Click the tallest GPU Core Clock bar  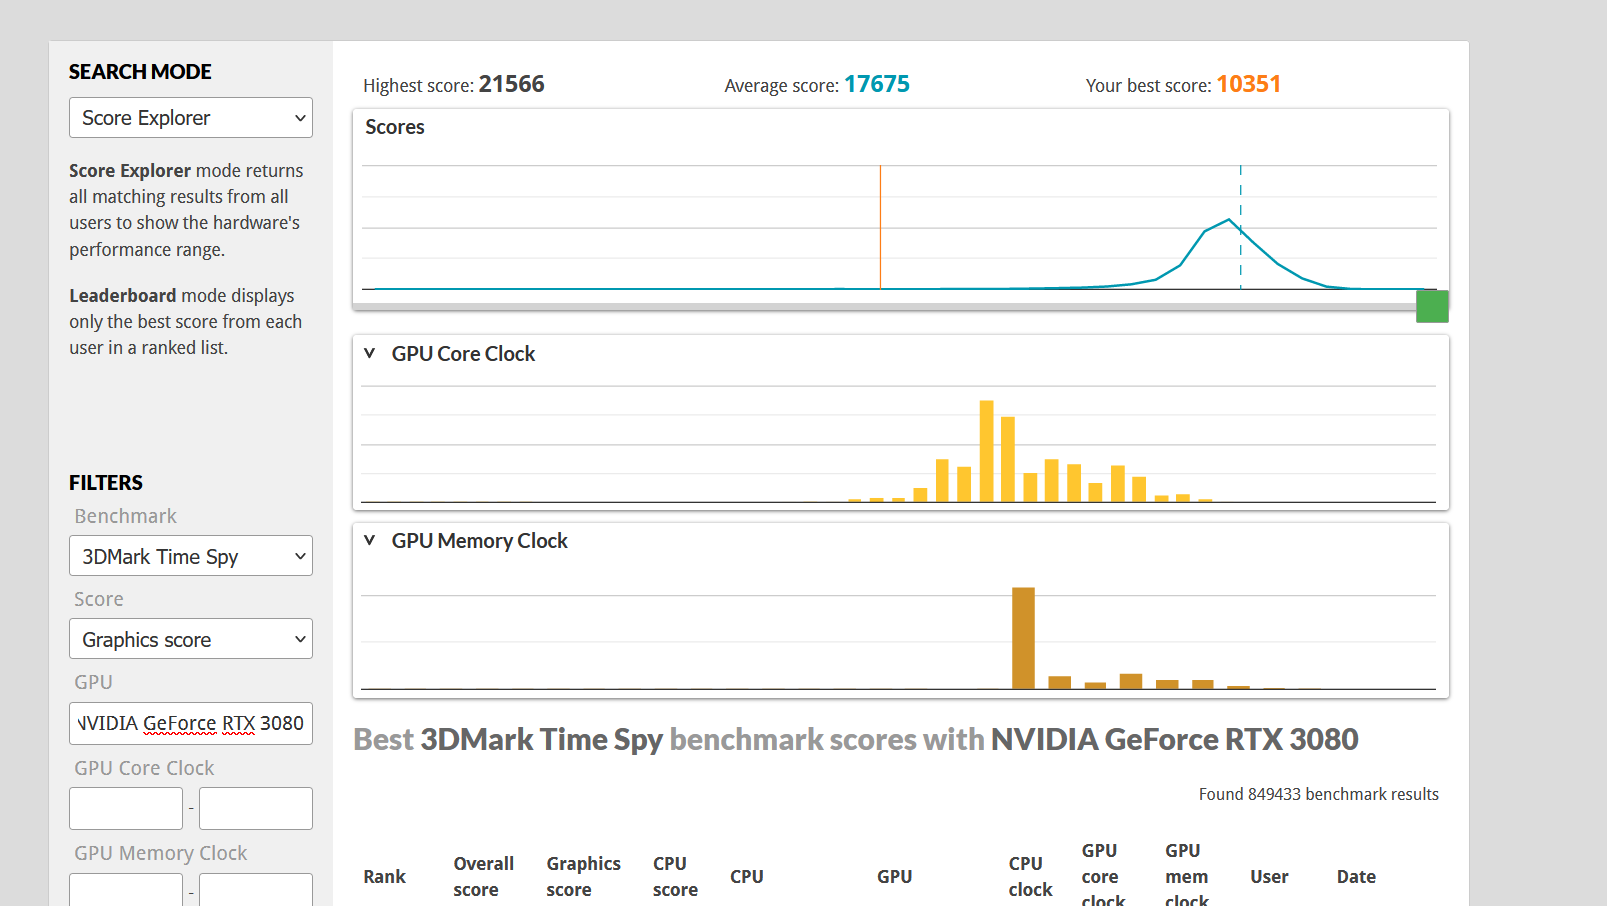pyautogui.click(x=987, y=451)
